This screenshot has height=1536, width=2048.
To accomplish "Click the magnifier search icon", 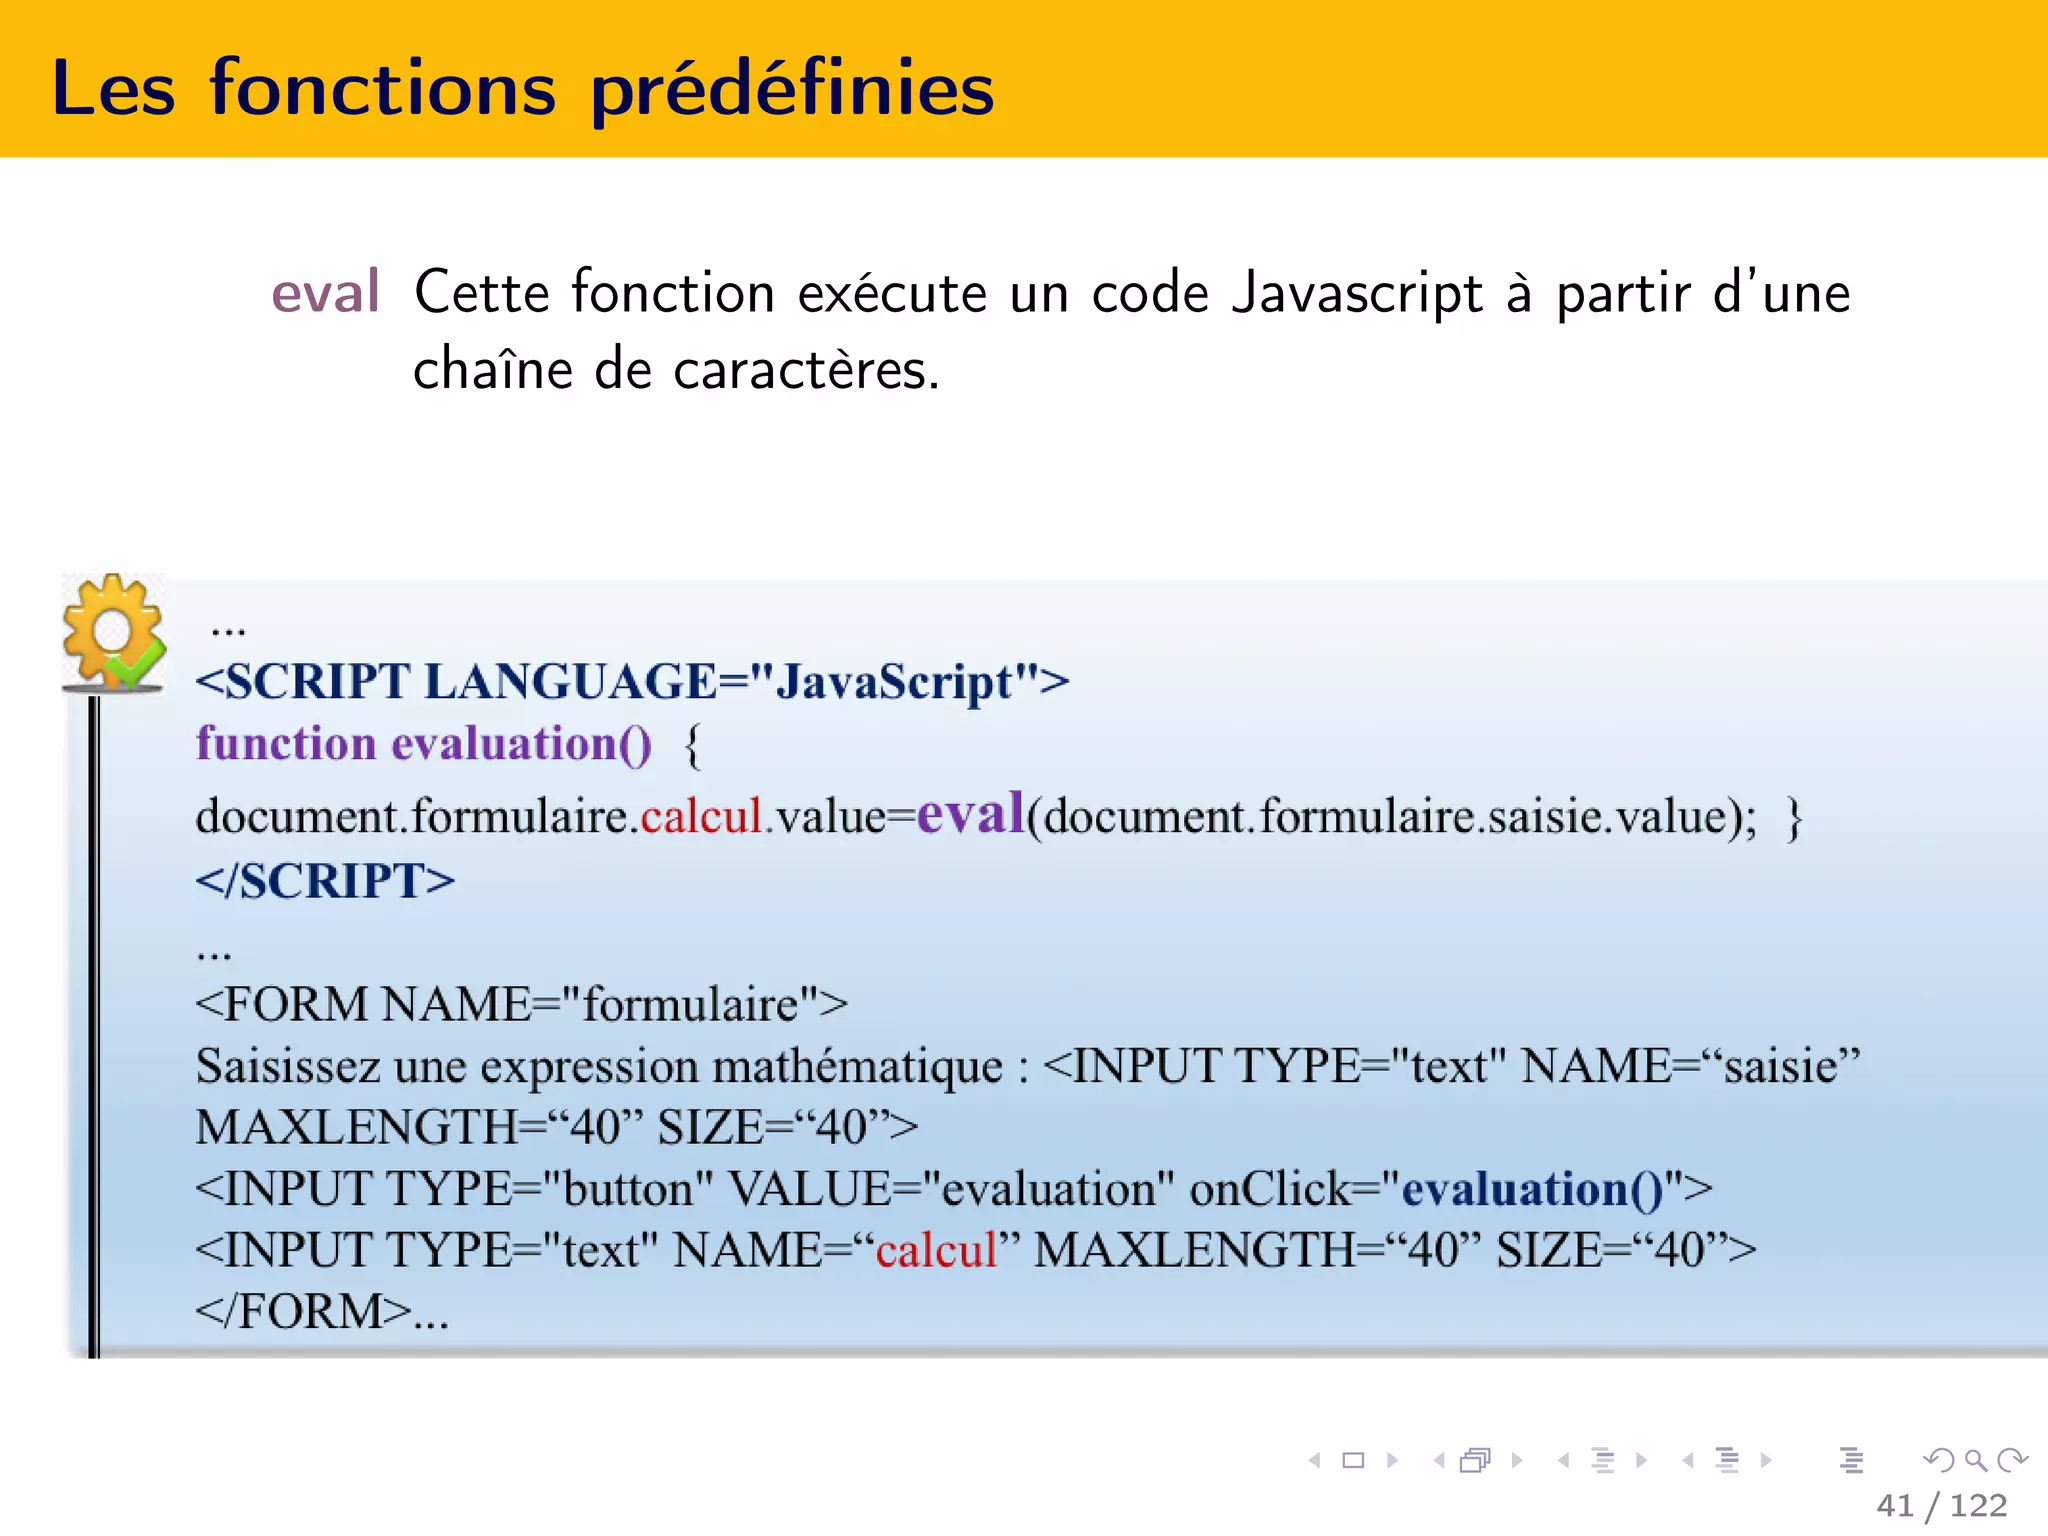I will (1976, 1461).
